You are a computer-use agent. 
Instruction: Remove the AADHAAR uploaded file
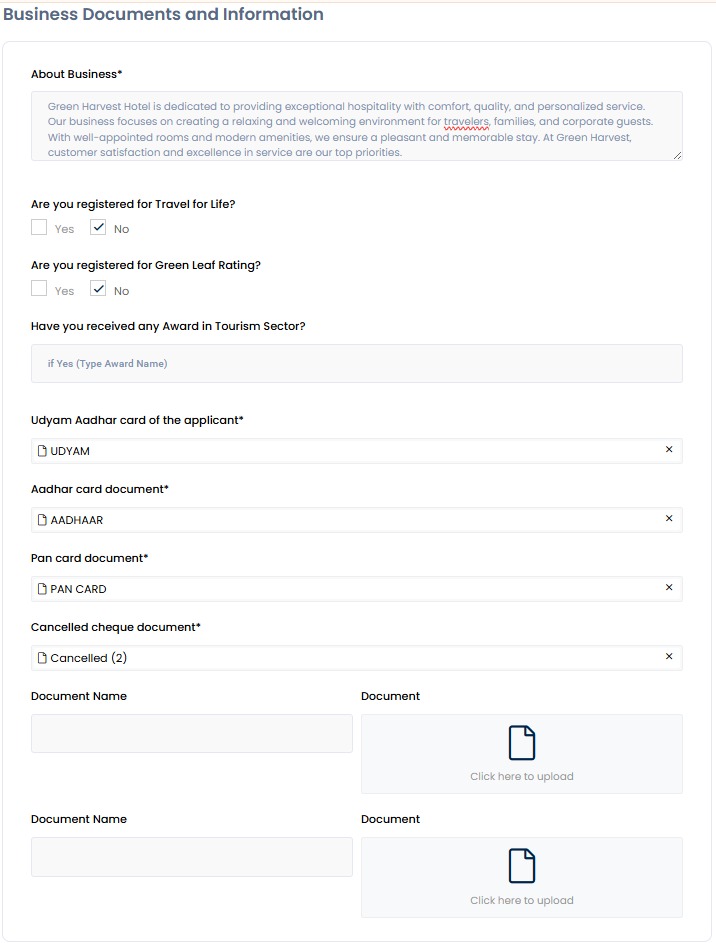click(669, 519)
